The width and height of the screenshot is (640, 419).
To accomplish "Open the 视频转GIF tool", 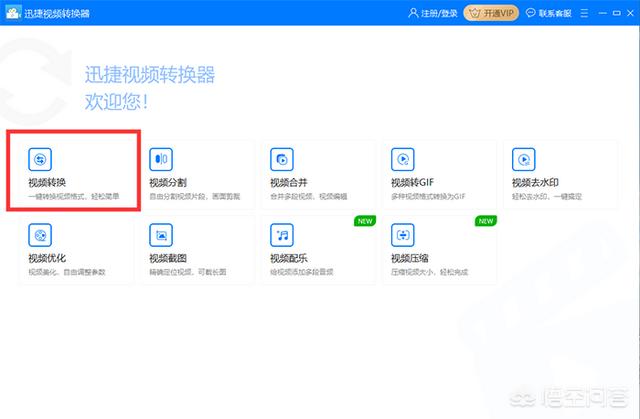I will pos(438,173).
